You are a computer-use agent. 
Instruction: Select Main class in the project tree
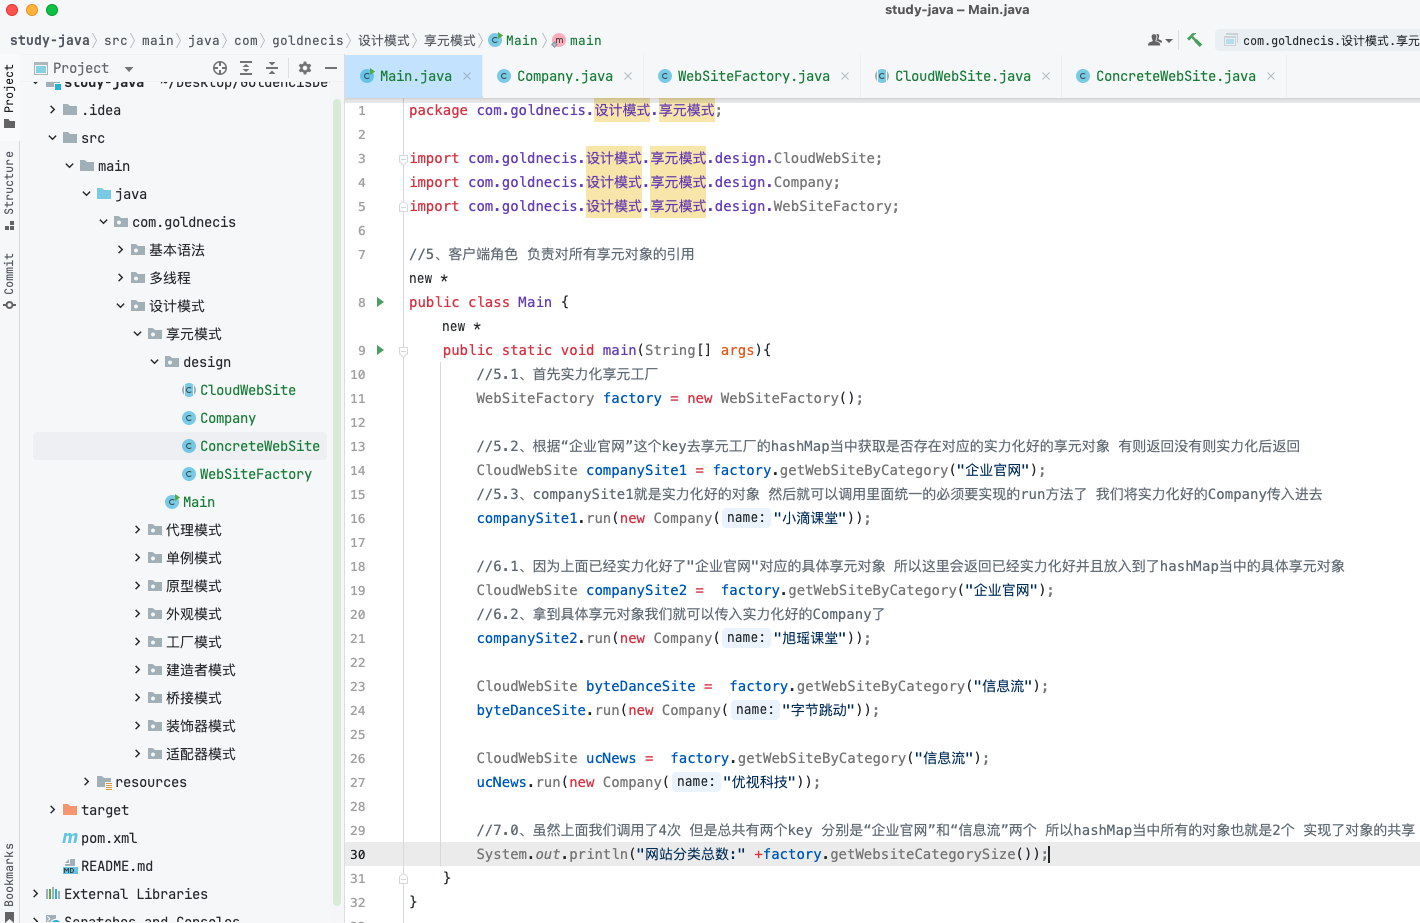tap(198, 502)
